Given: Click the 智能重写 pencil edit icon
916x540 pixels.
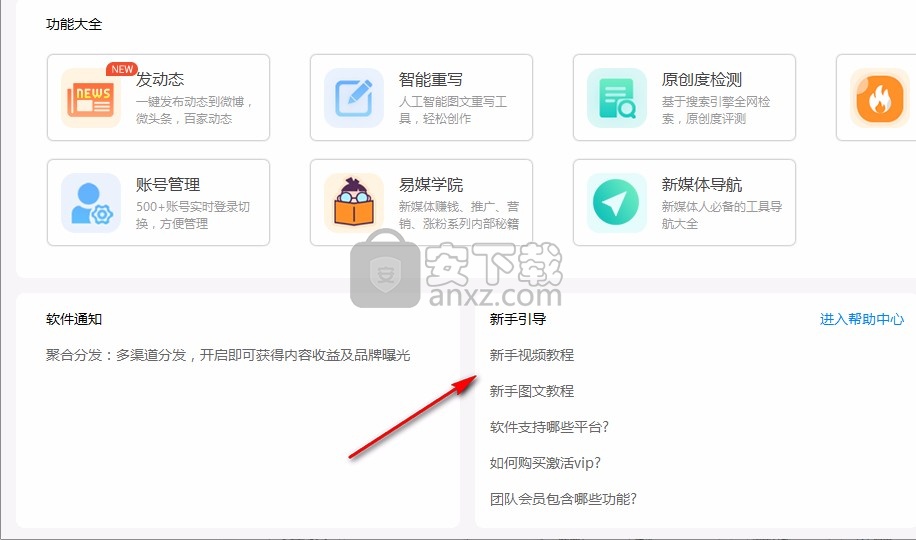Looking at the screenshot, I should 353,98.
